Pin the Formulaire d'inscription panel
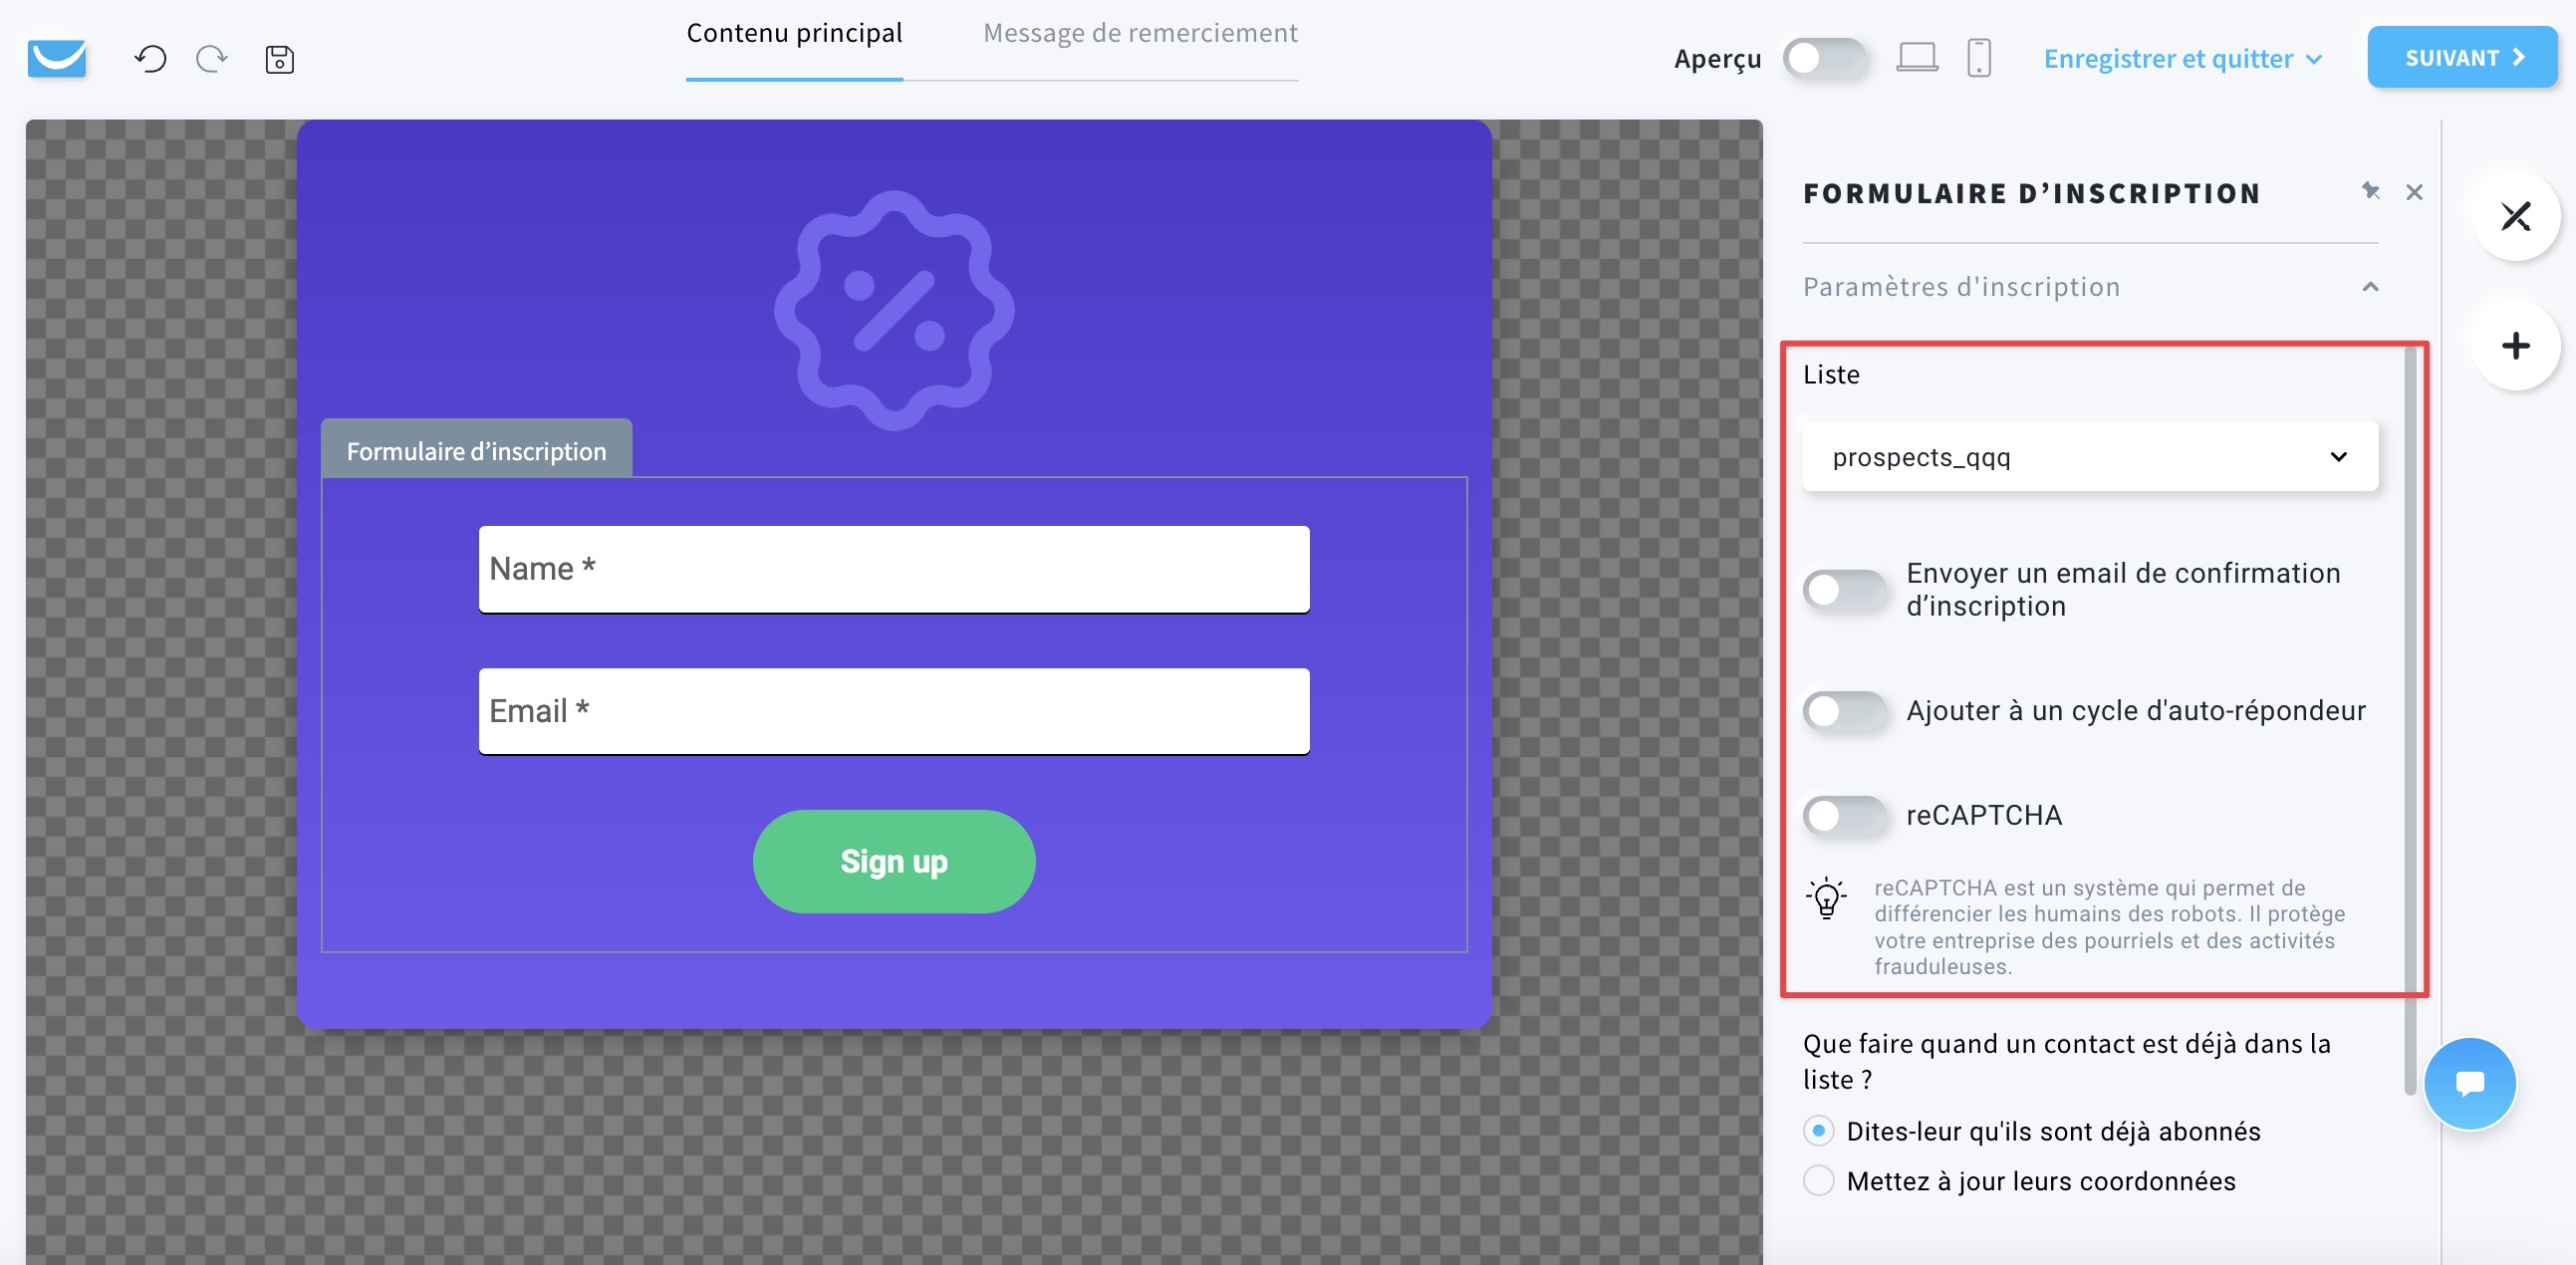This screenshot has width=2576, height=1265. tap(2370, 191)
